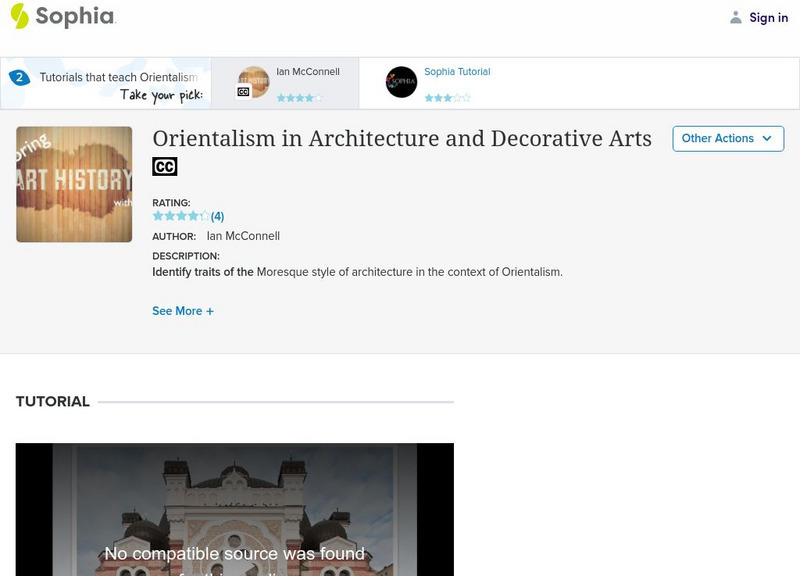This screenshot has height=576, width=800.
Task: Click the 'Tutorials that teach Orientalism' text
Action: click(118, 77)
